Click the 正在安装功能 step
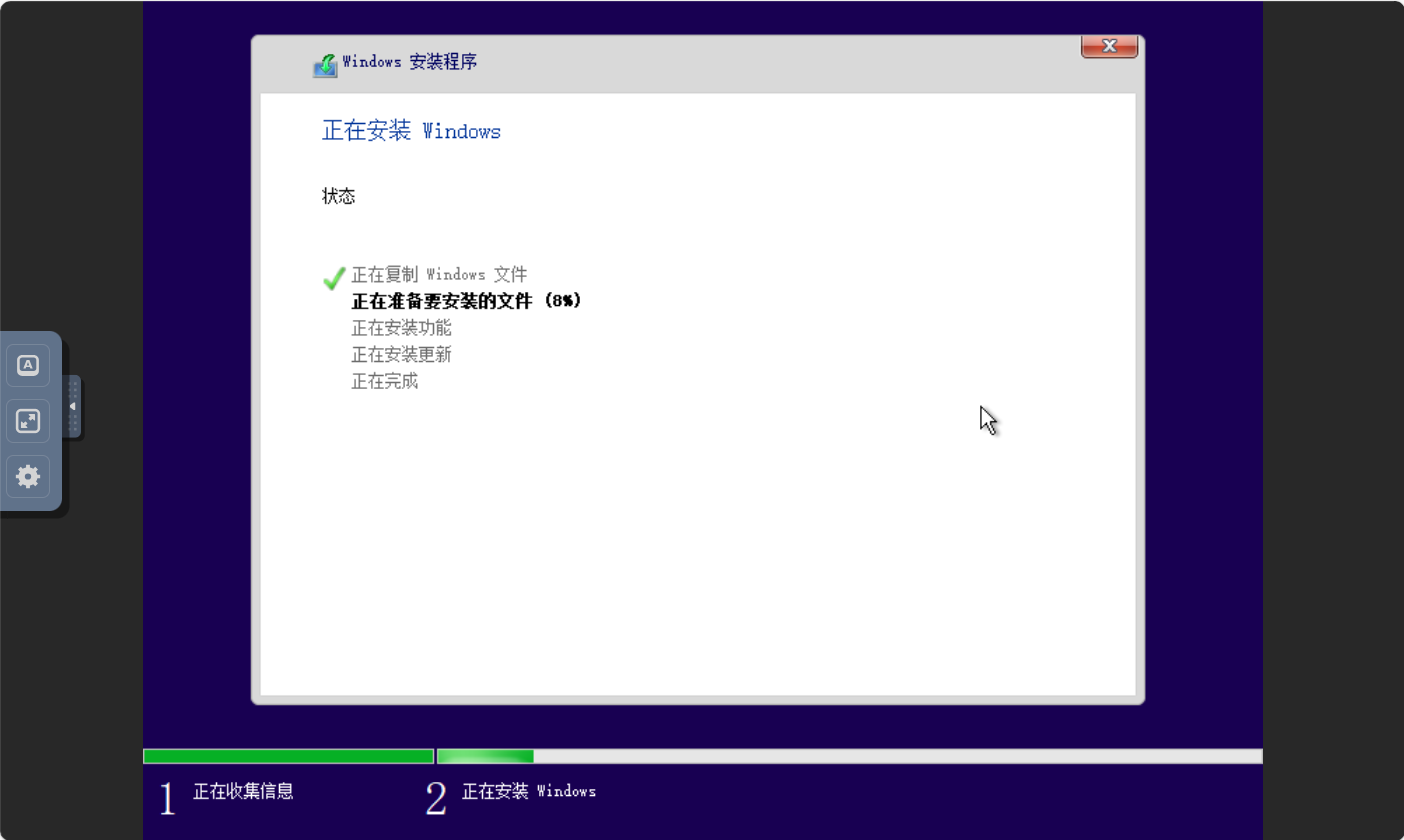Image resolution: width=1404 pixels, height=840 pixels. tap(401, 328)
